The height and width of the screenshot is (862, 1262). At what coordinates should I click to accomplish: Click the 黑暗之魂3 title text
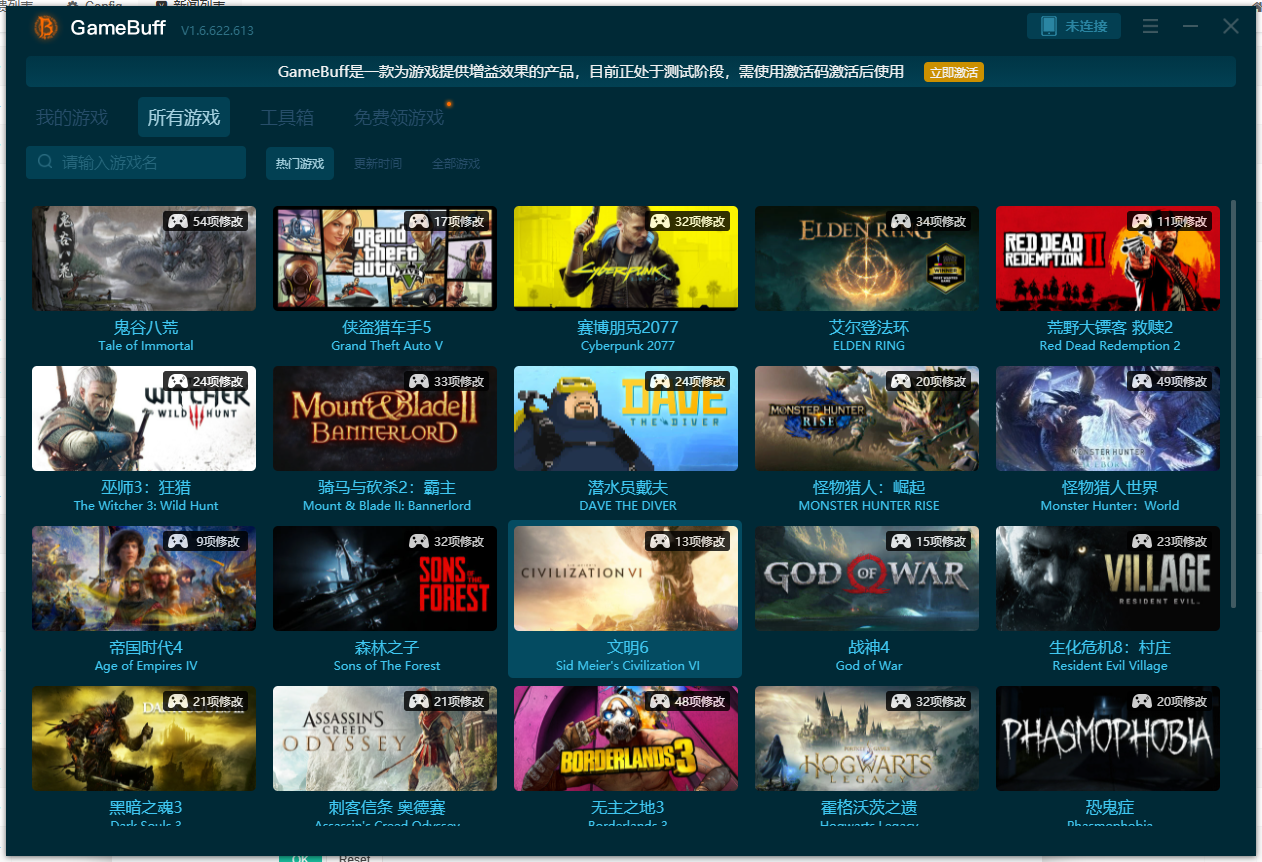146,808
